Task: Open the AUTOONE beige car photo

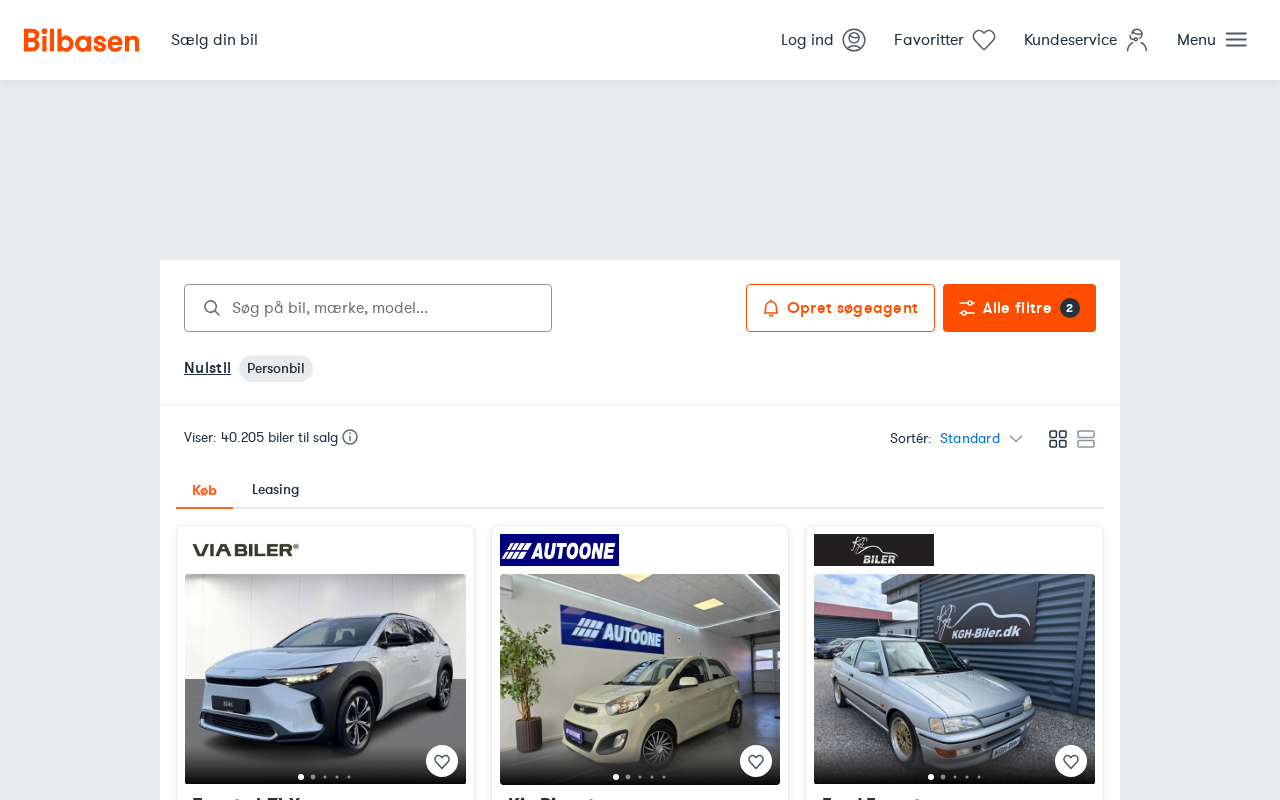Action: click(x=640, y=679)
